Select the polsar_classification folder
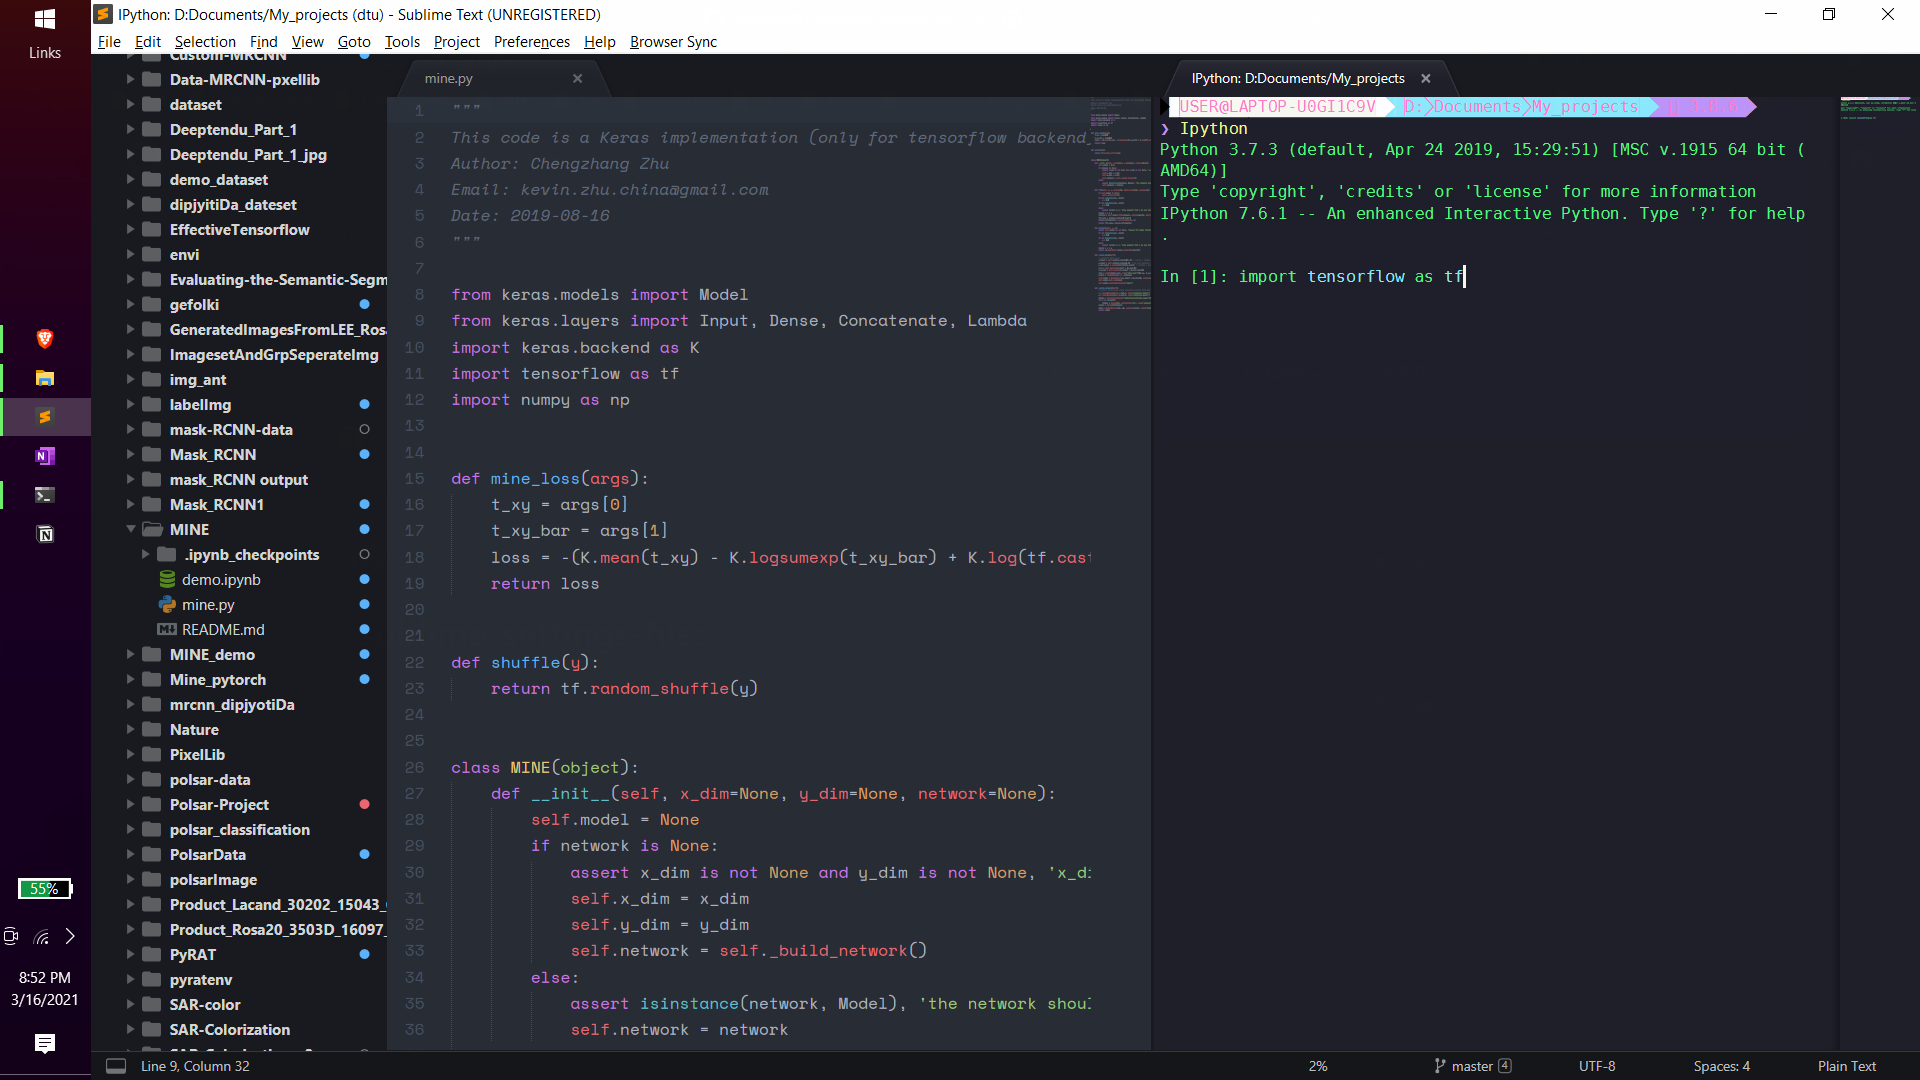Screen dimensions: 1920x1080 (x=240, y=830)
